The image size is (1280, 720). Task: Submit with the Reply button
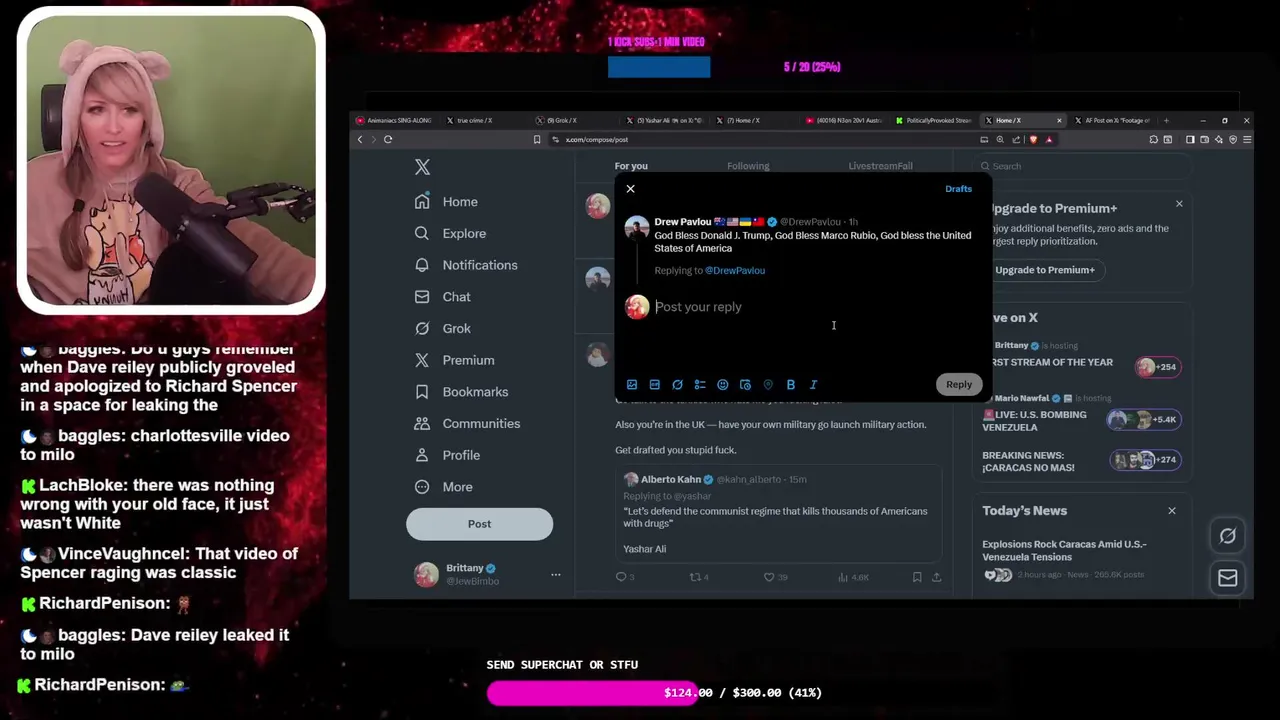pyautogui.click(x=959, y=384)
